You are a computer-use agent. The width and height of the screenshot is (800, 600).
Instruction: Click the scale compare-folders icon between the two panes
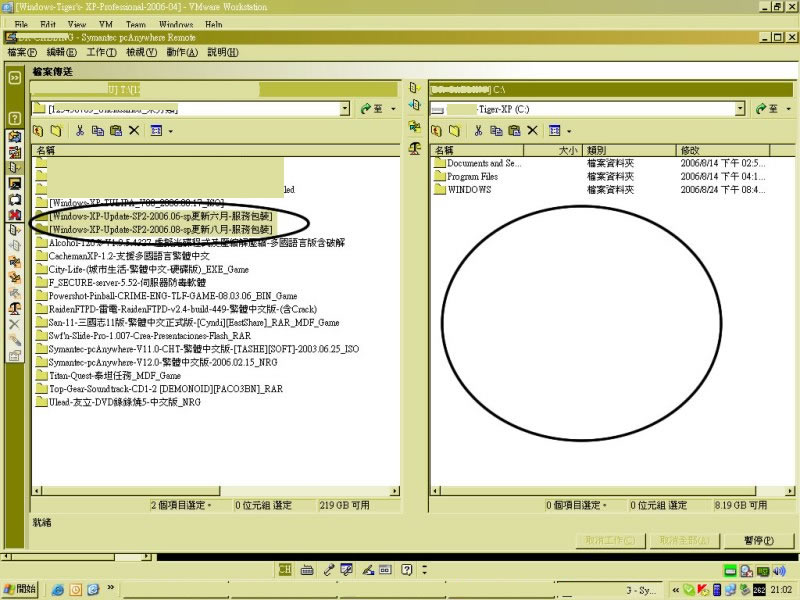coord(415,148)
